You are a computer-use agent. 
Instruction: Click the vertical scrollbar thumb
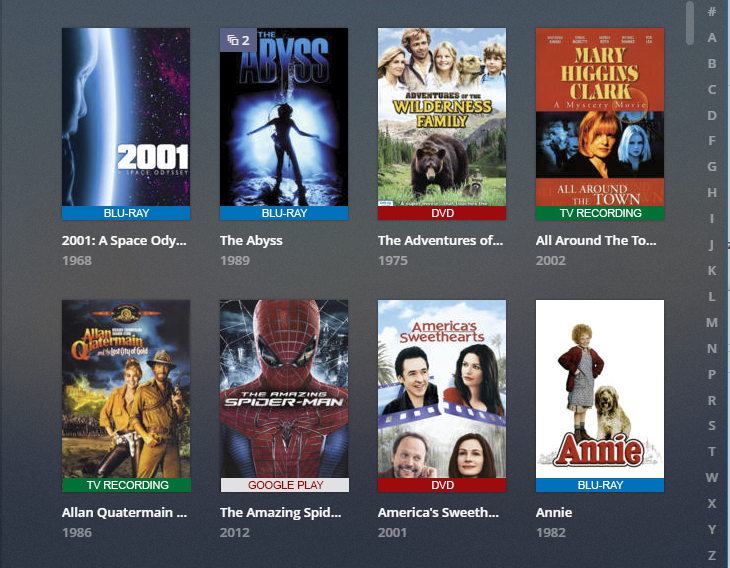(690, 22)
